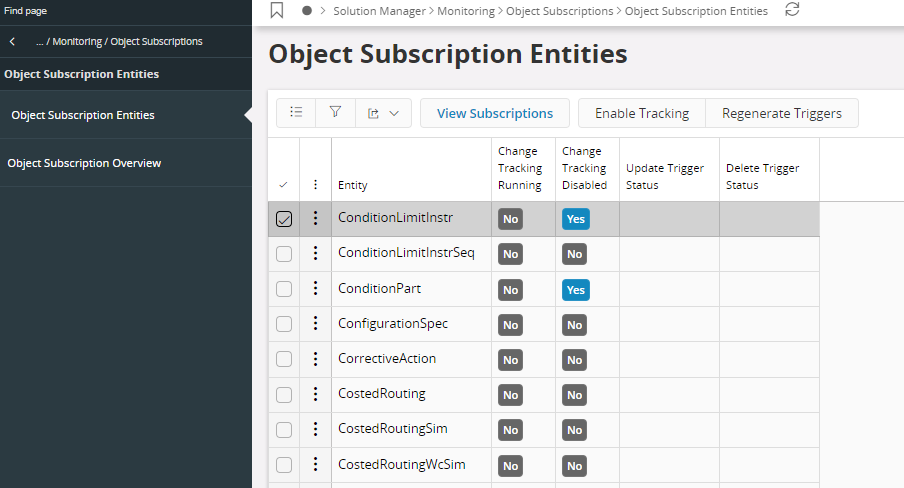Viewport: 904px width, 488px height.
Task: Open row menu for ConditionPart
Action: [316, 289]
